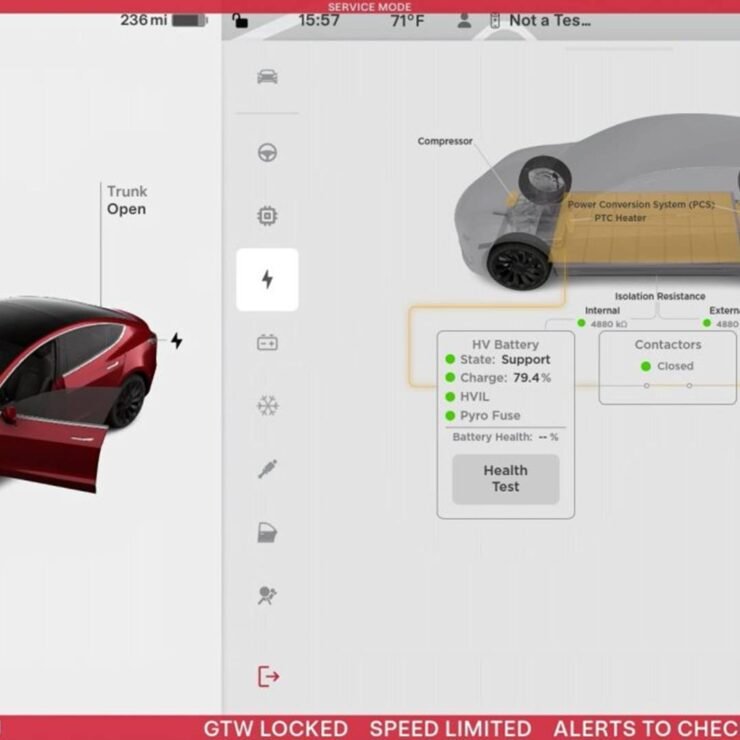
Task: Open the low voltage battery sidebar icon
Action: [267, 343]
